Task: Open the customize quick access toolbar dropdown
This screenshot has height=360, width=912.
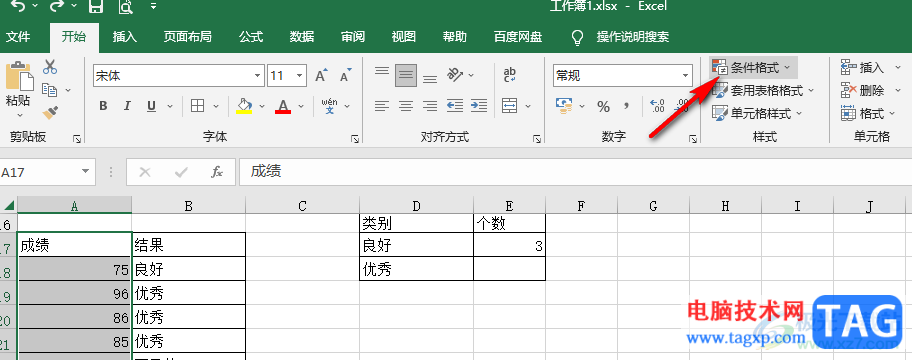Action: tap(153, 6)
